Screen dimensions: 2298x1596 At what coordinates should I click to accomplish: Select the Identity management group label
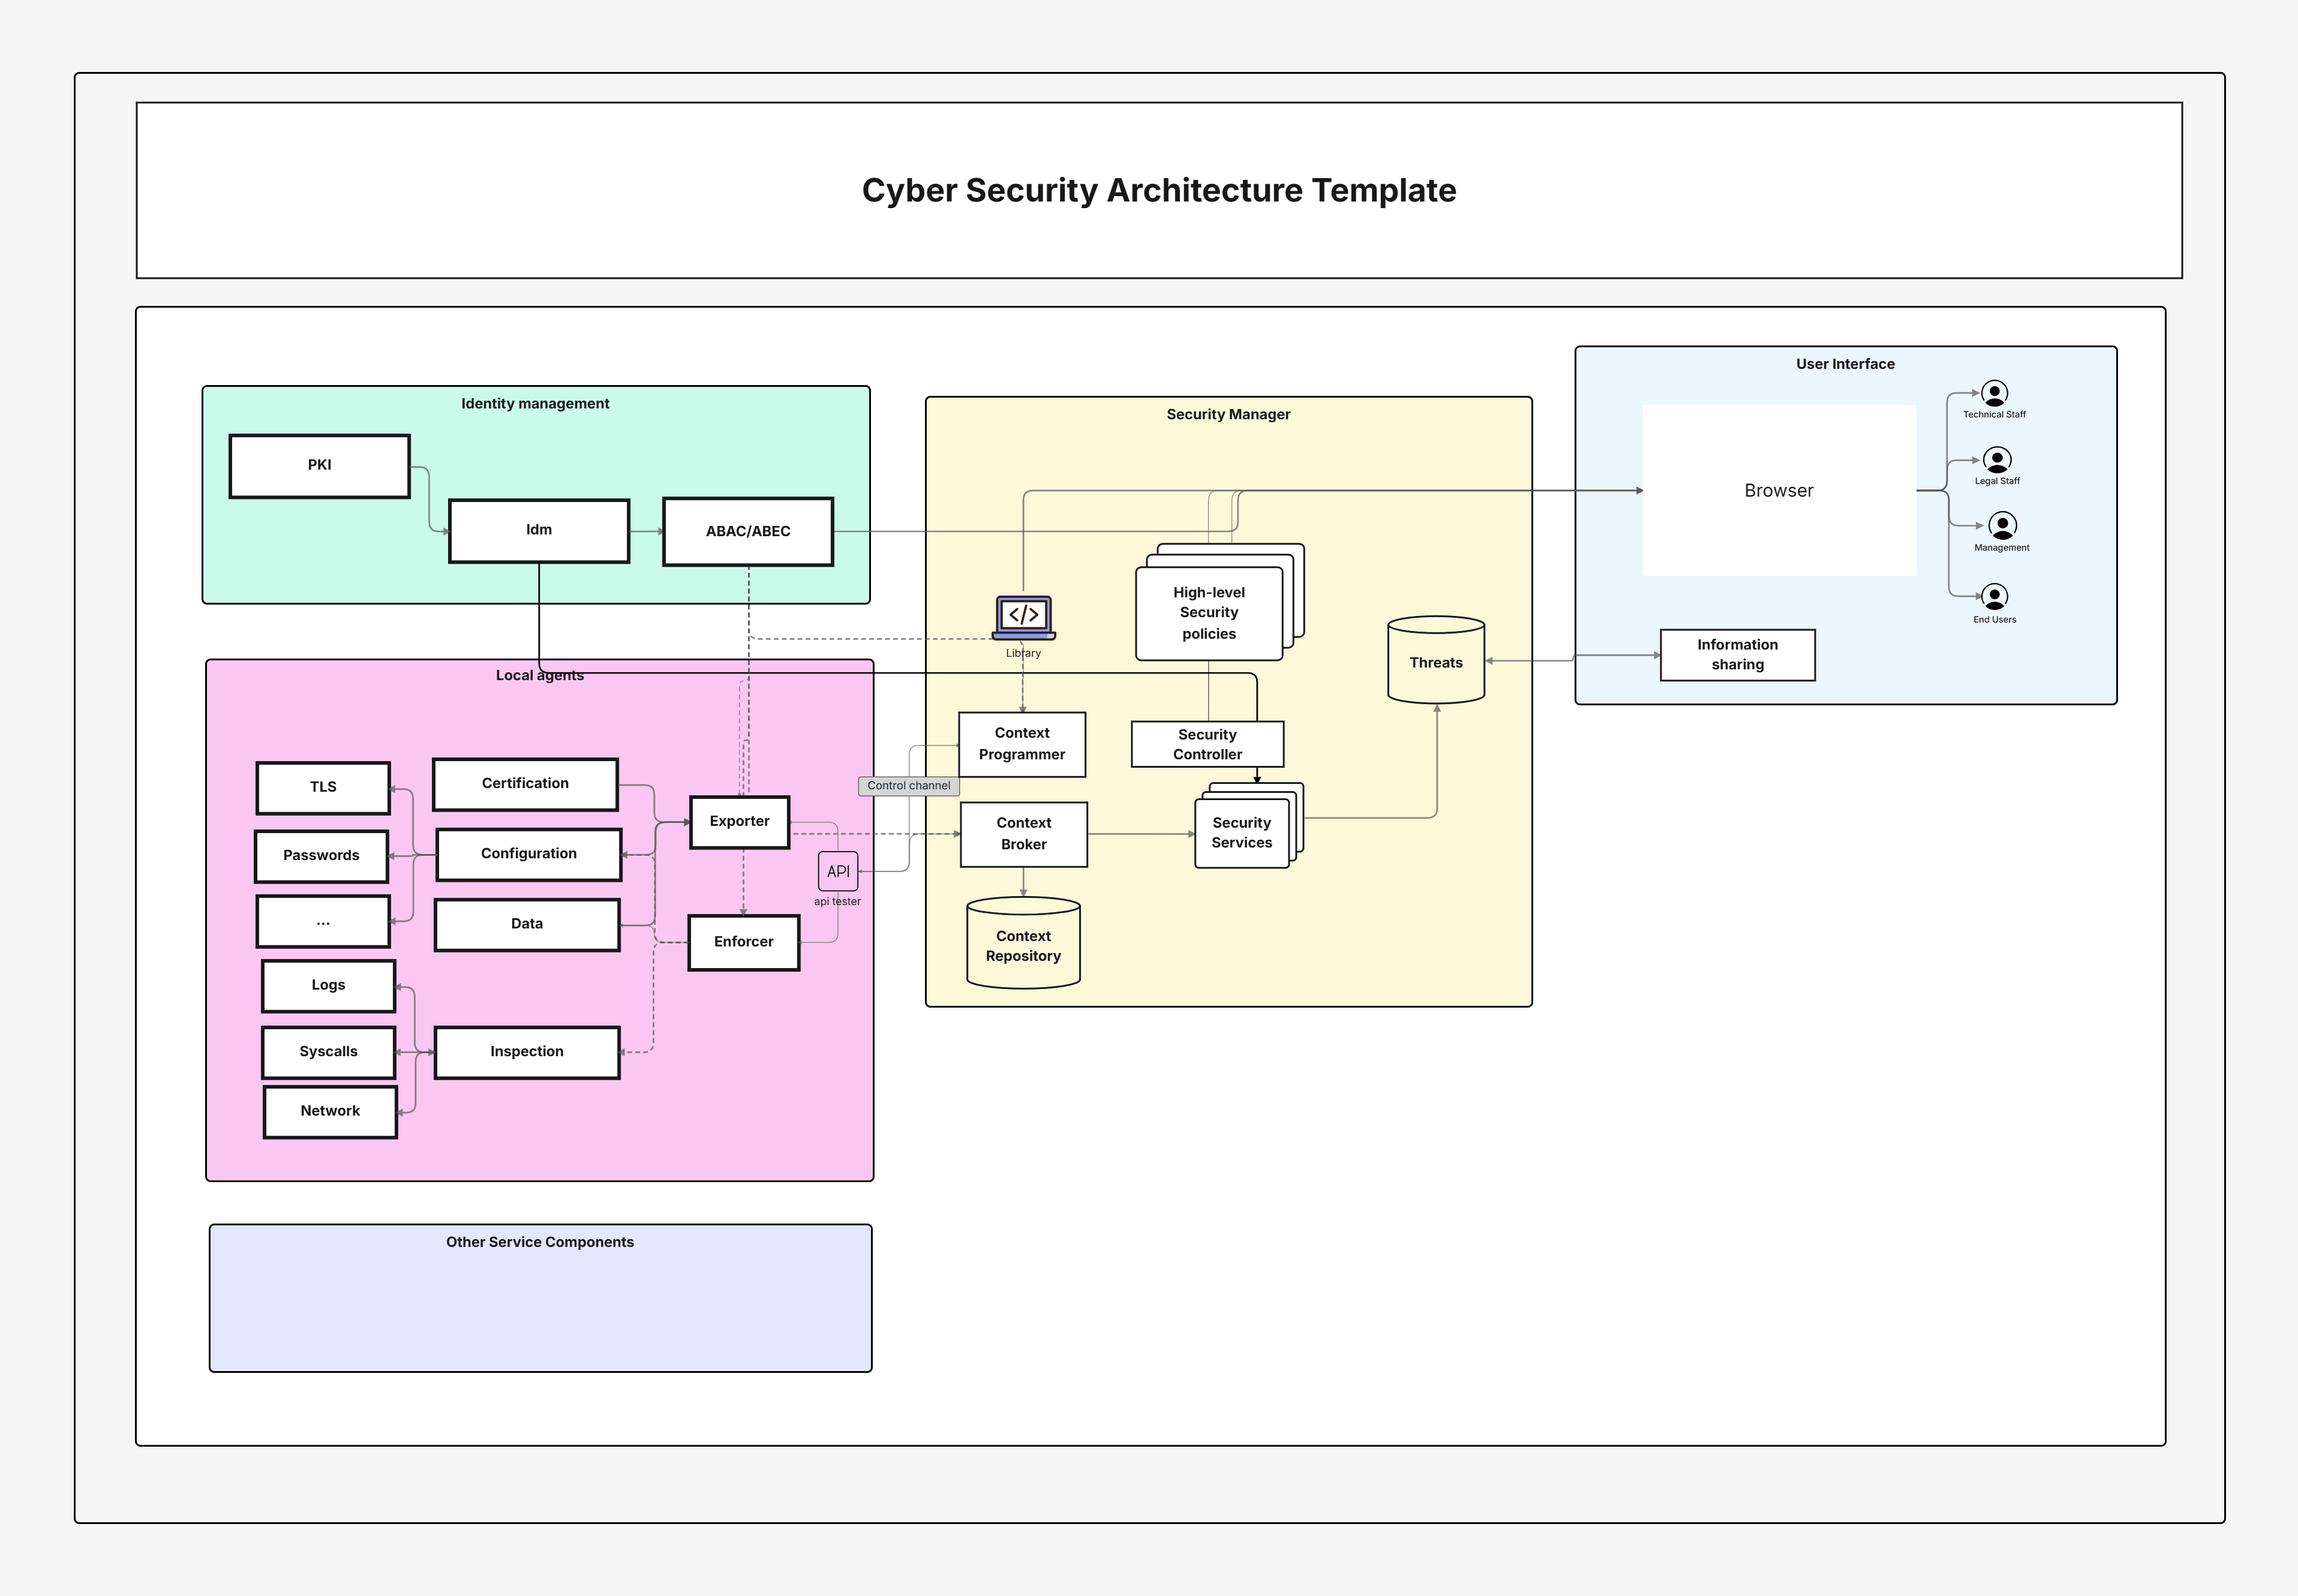point(535,403)
